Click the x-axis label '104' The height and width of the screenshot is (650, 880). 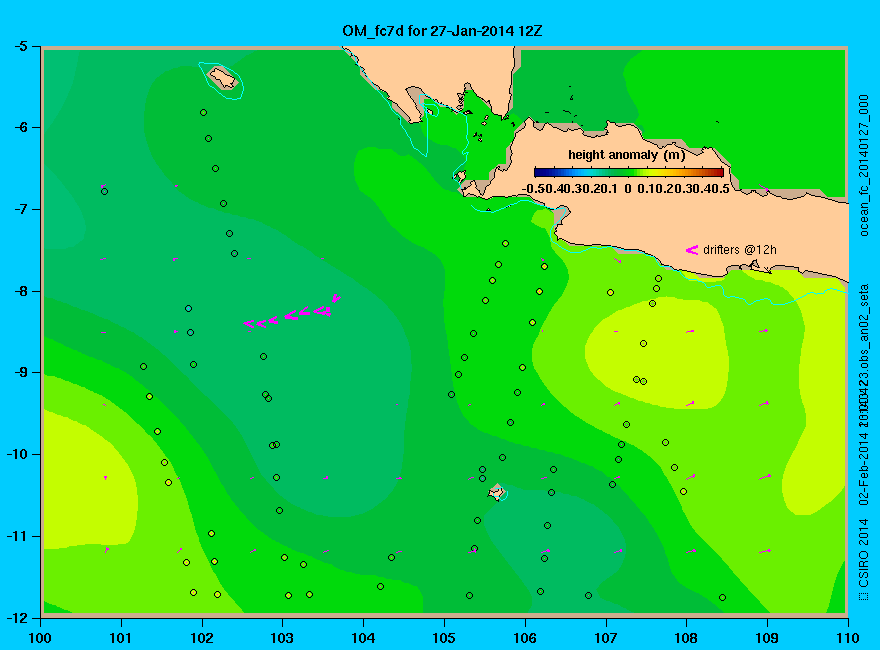(x=363, y=638)
